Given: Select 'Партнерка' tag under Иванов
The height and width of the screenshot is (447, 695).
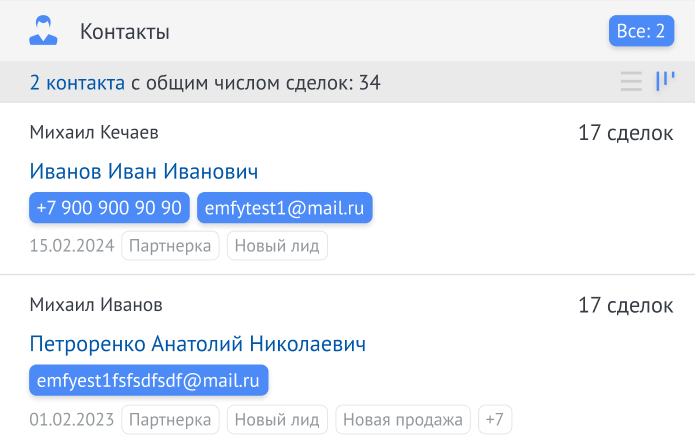Looking at the screenshot, I should 170,246.
